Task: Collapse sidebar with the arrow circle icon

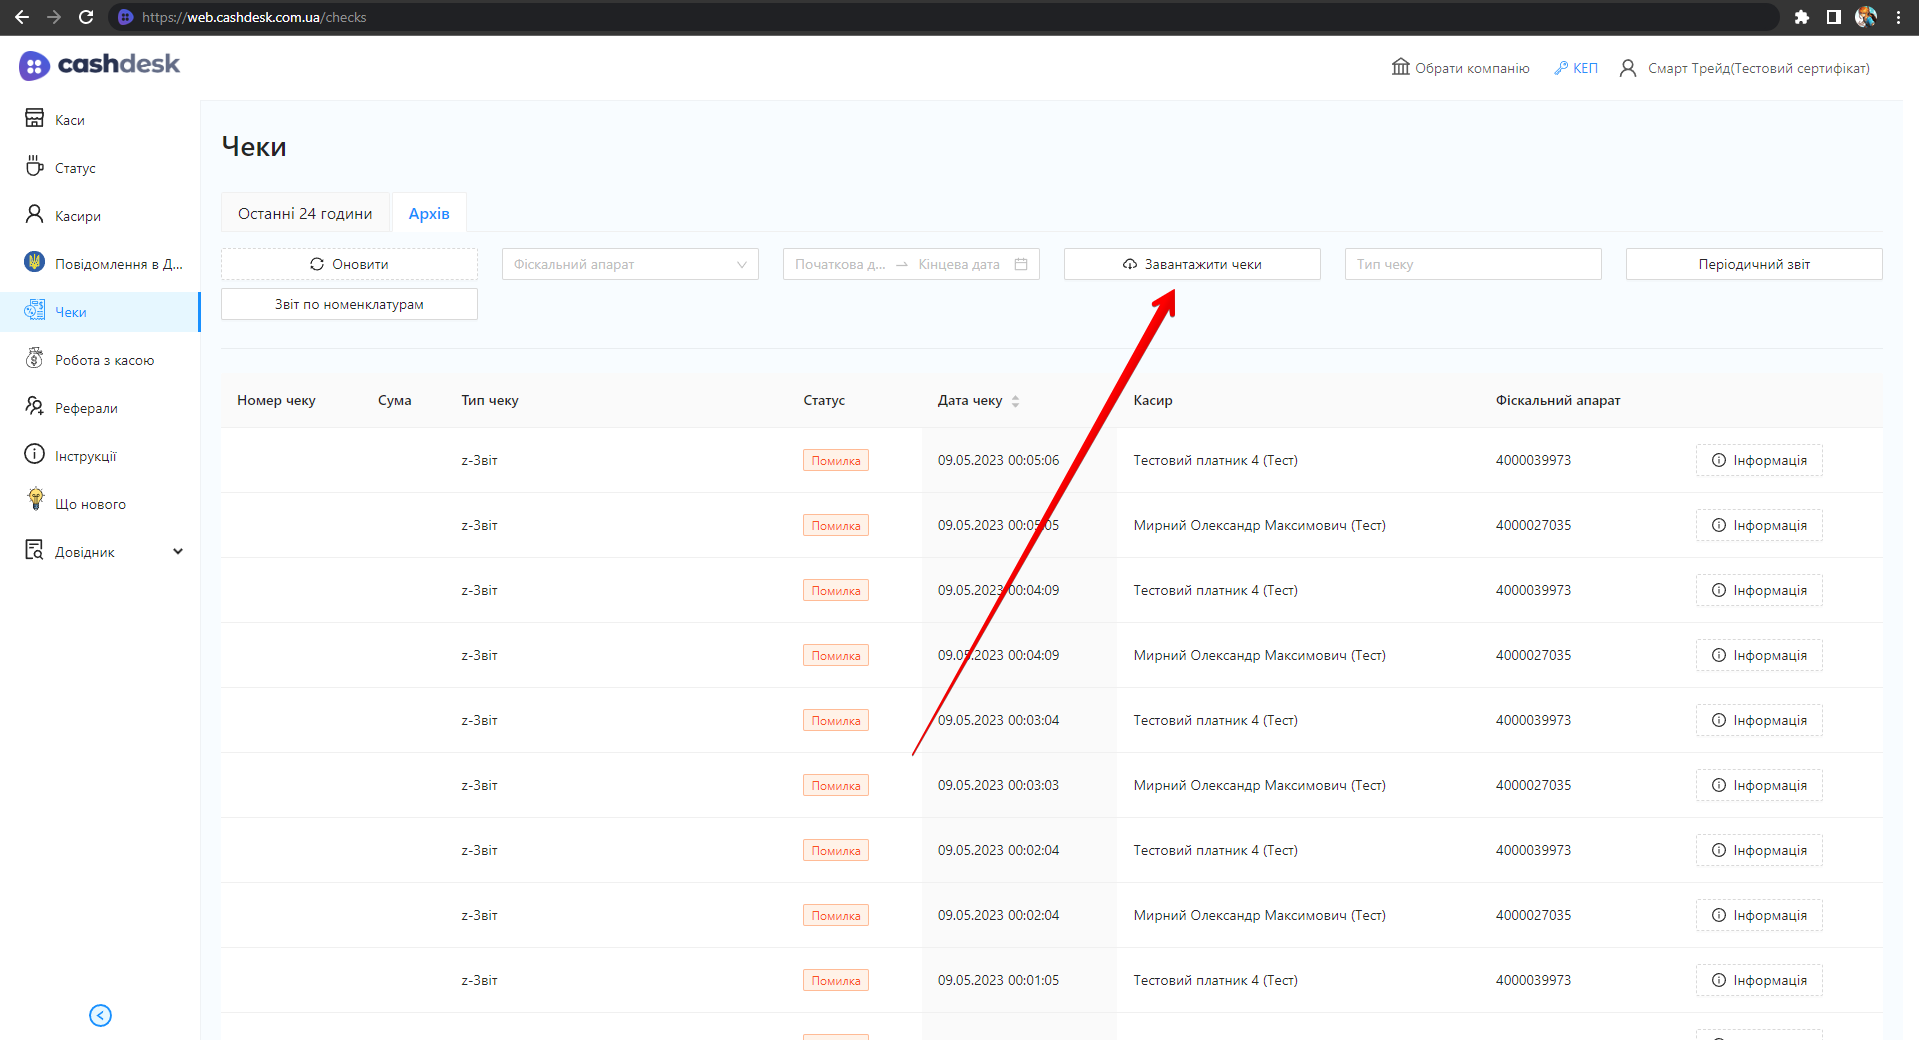Action: pyautogui.click(x=100, y=1015)
